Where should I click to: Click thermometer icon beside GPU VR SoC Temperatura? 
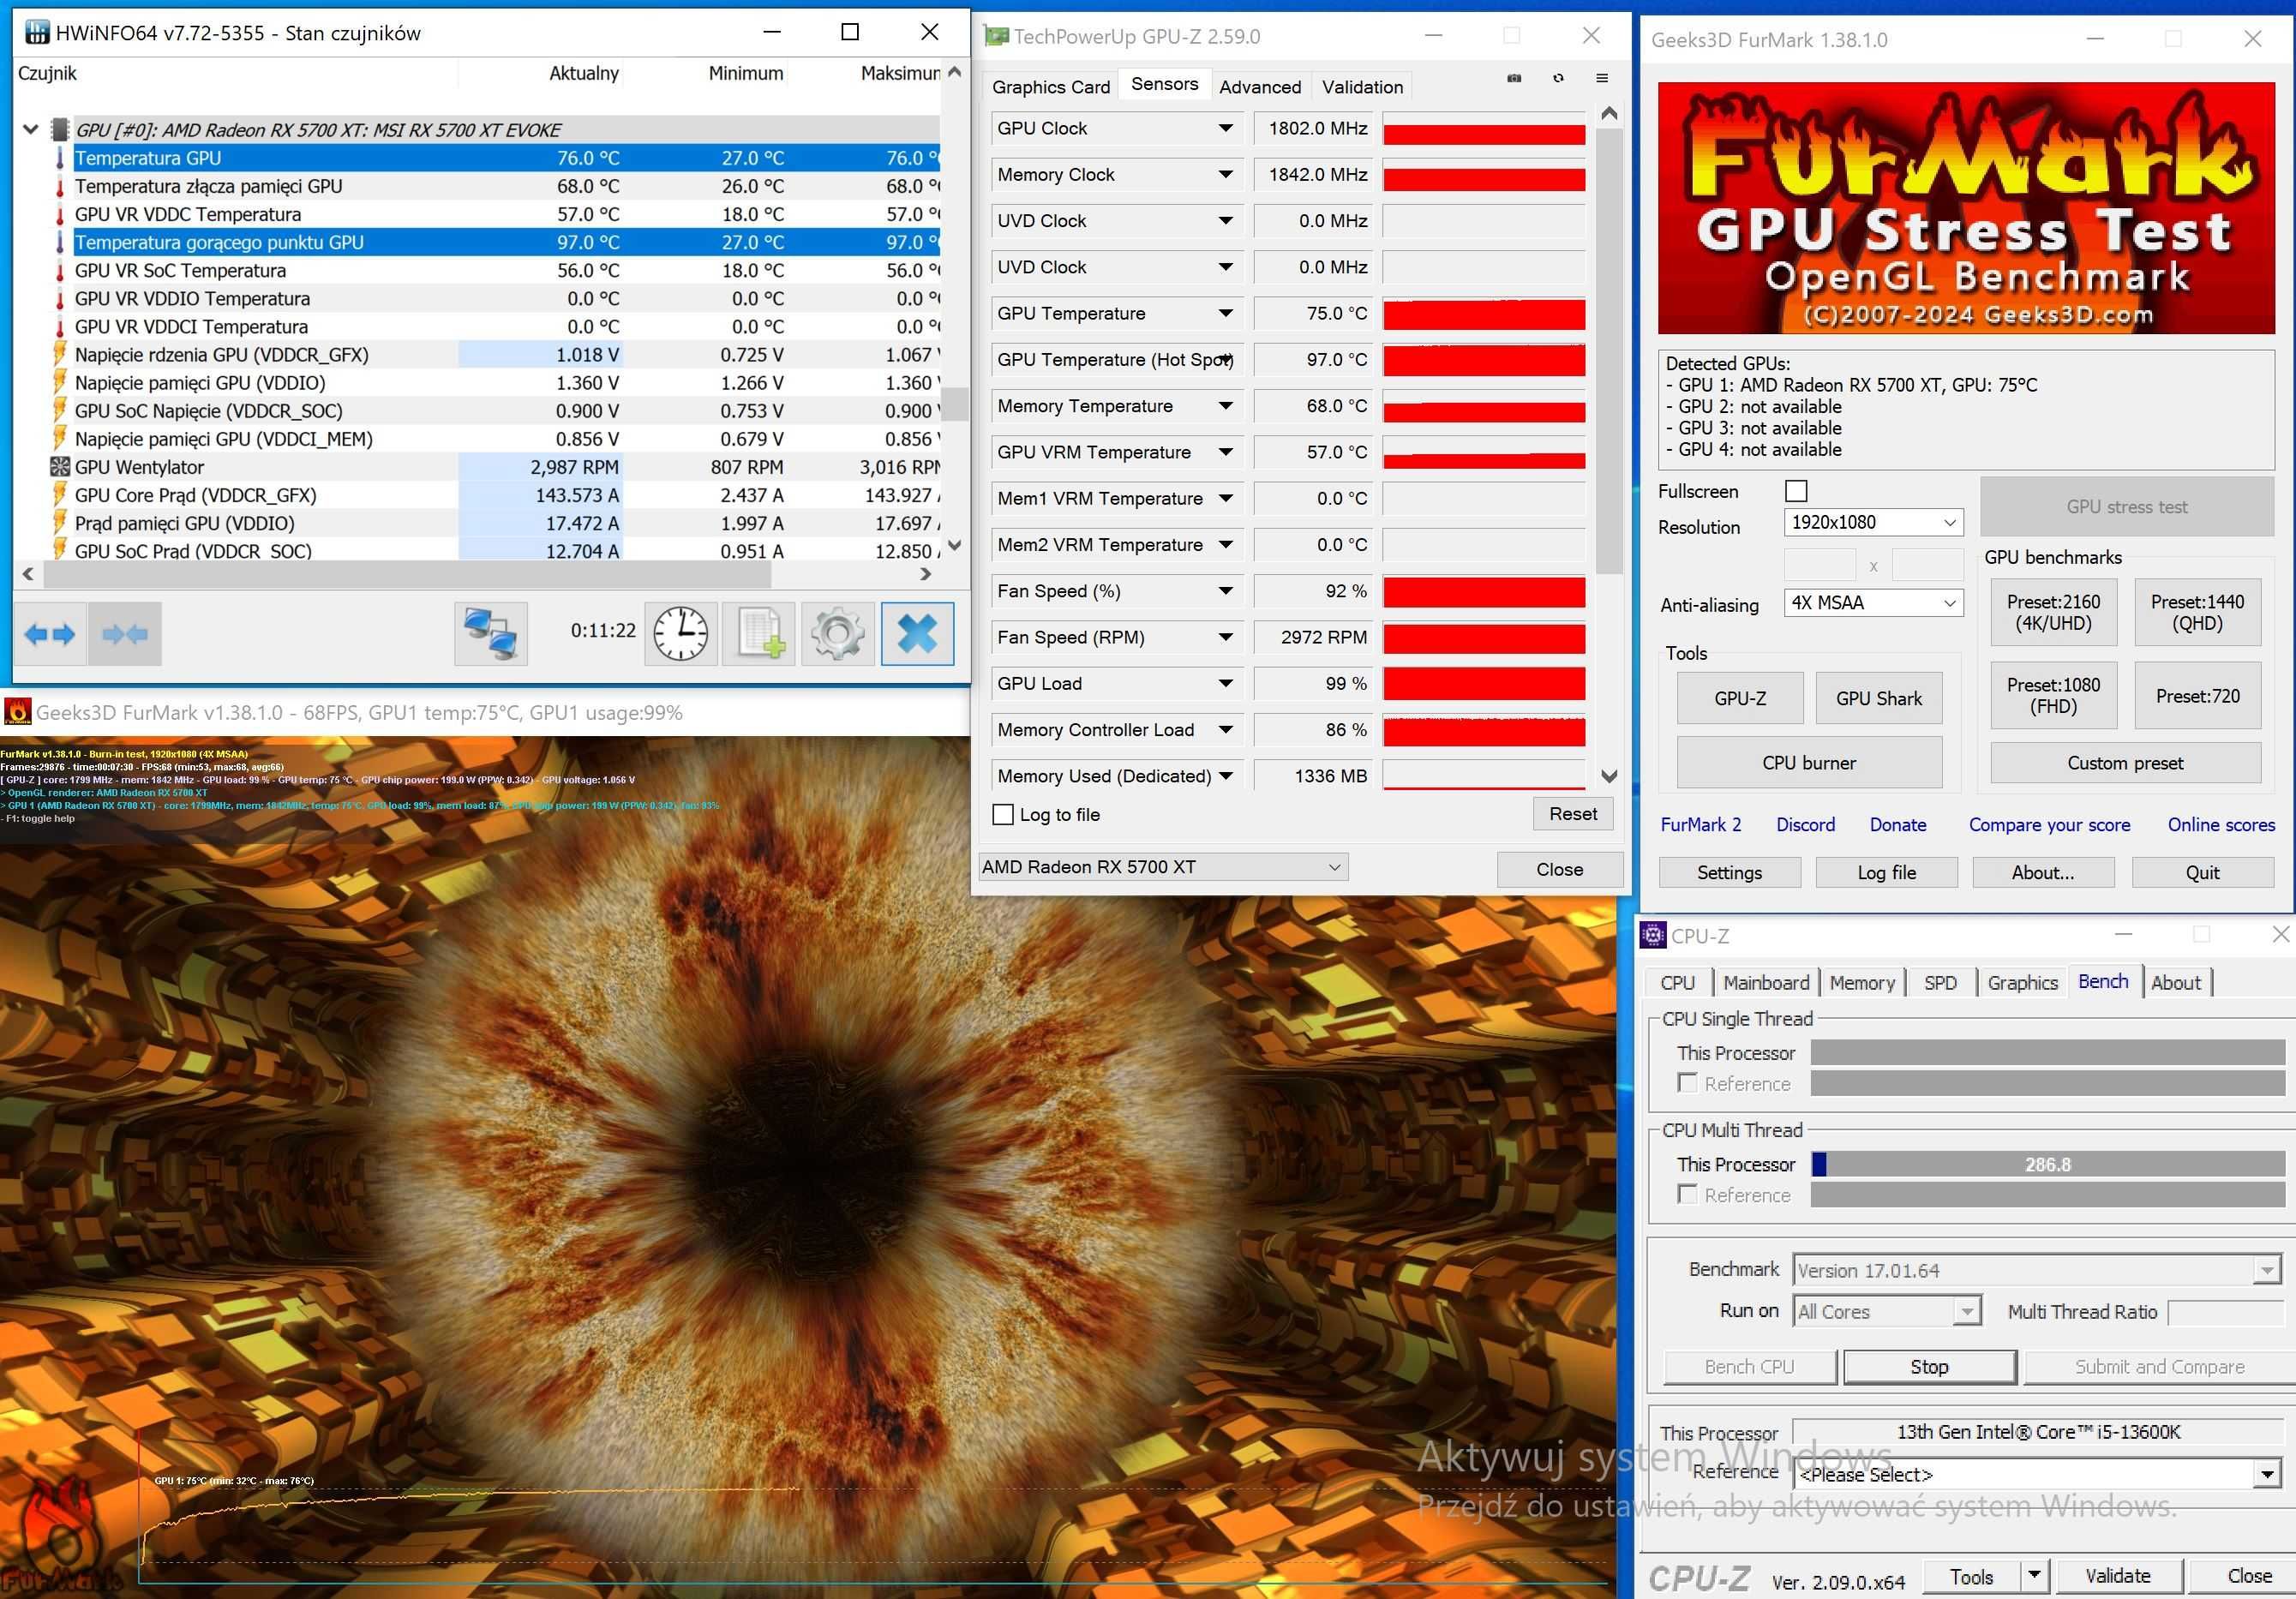60,271
